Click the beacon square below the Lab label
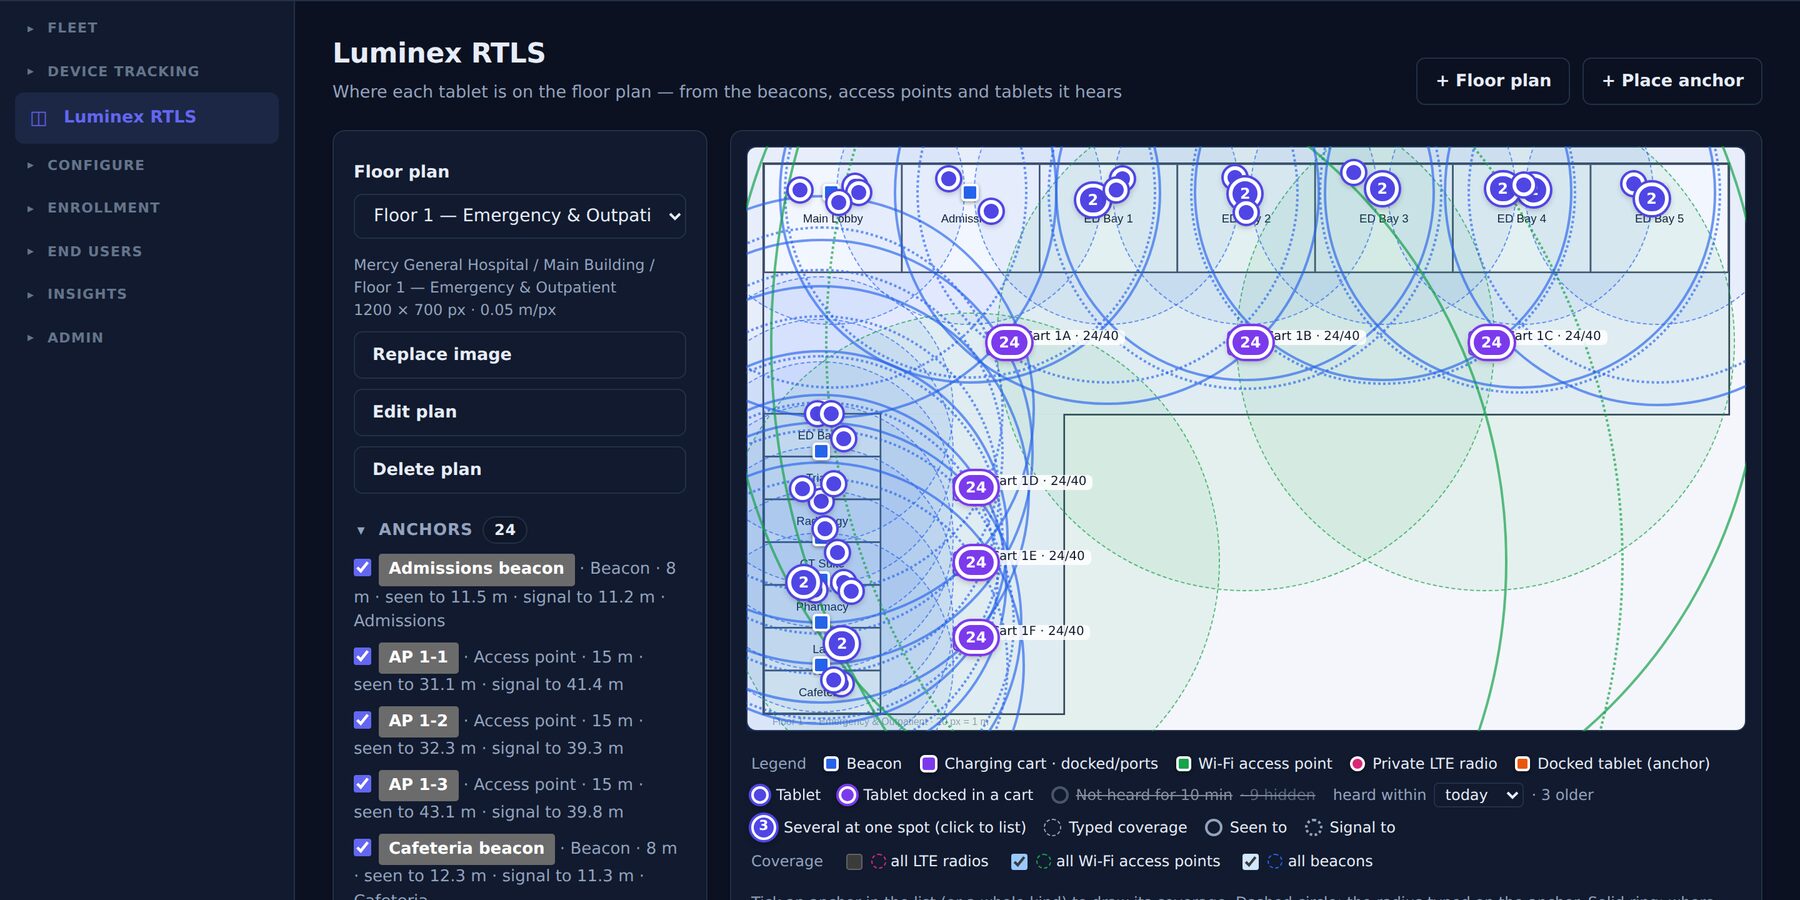The image size is (1800, 900). point(821,665)
